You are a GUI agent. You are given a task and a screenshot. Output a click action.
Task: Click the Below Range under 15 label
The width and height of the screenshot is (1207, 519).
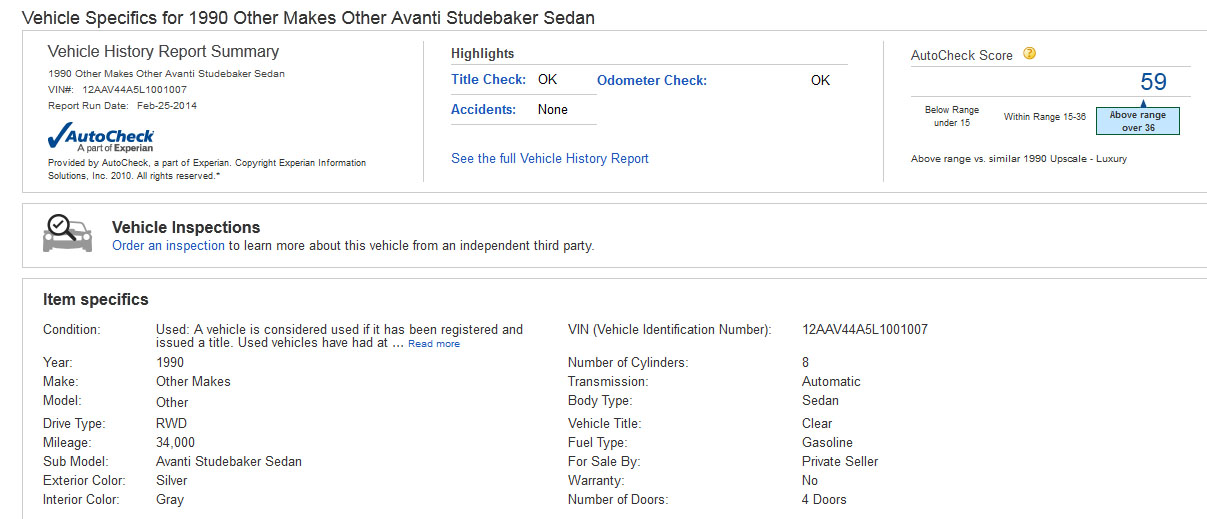(952, 116)
